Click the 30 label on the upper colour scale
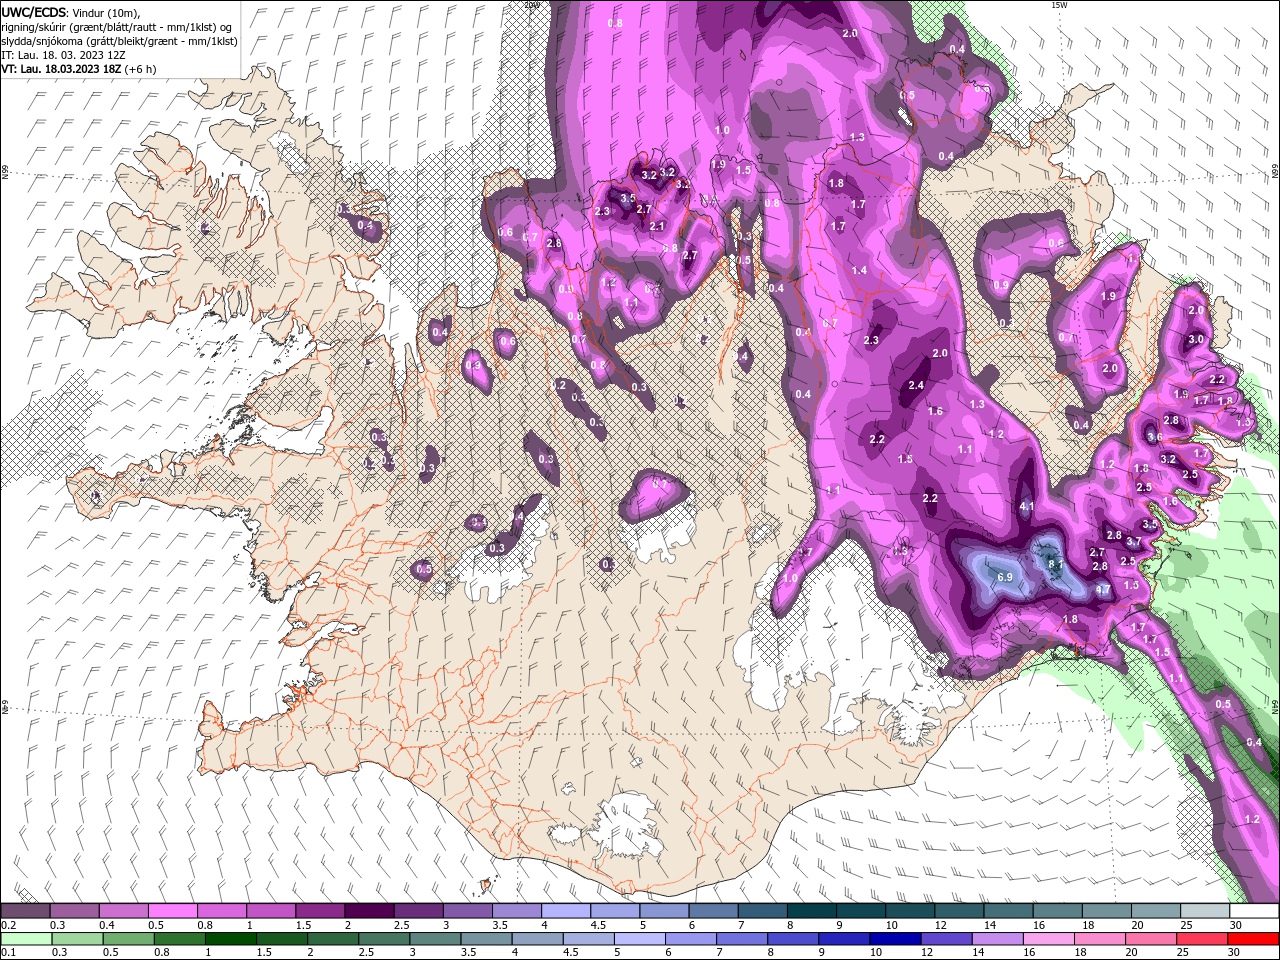The width and height of the screenshot is (1280, 960). pos(1236,925)
